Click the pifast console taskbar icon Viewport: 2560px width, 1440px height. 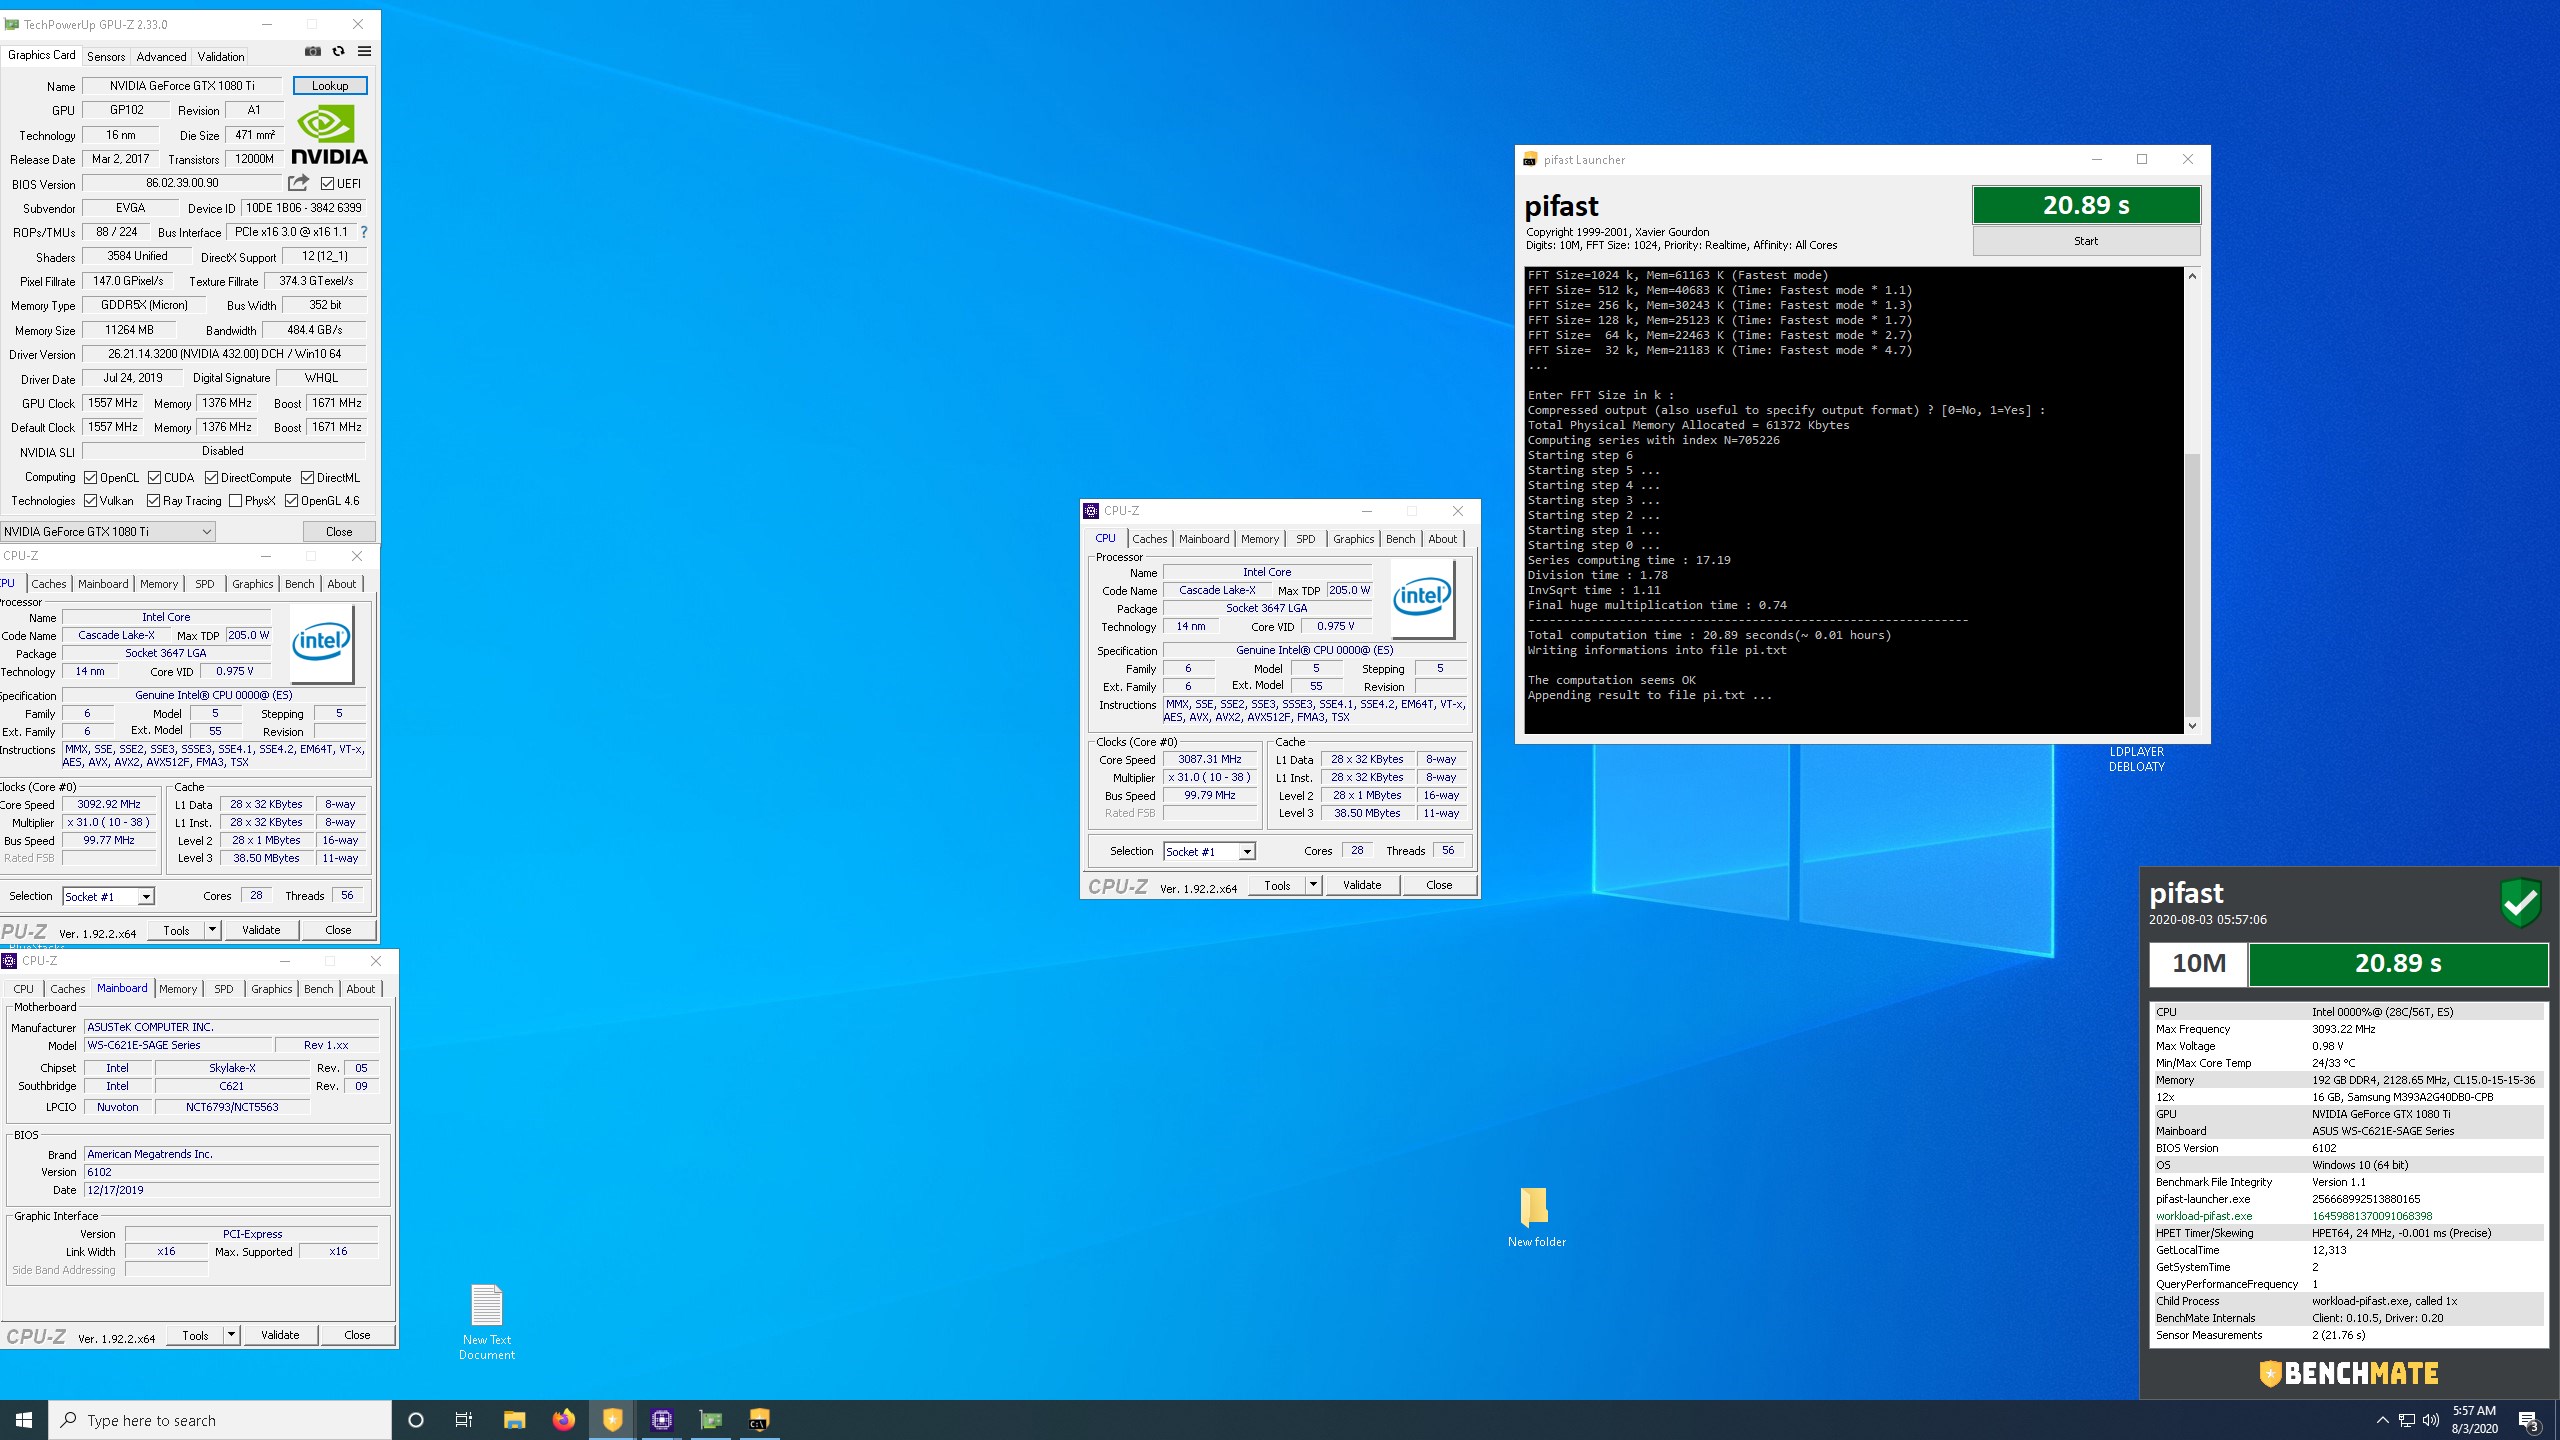[759, 1420]
